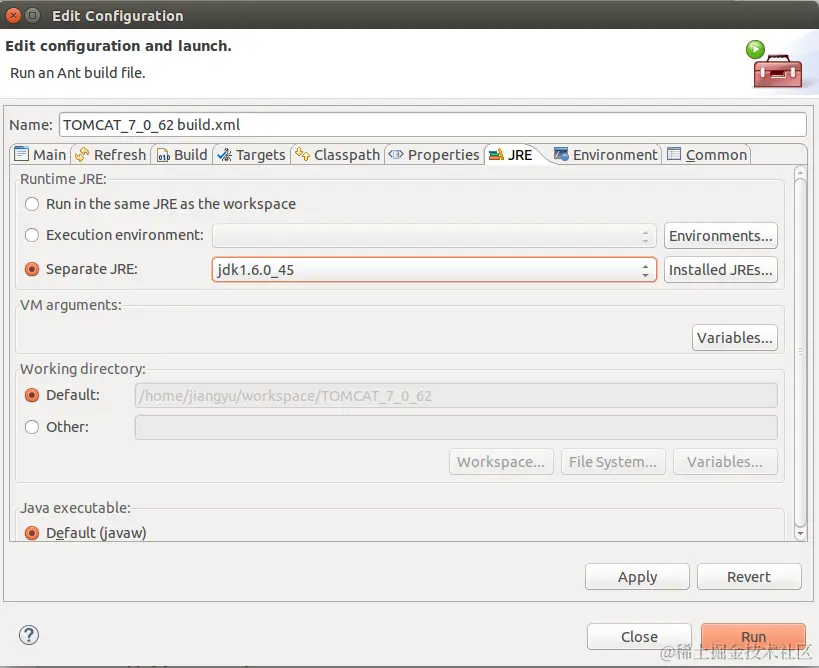This screenshot has height=668, width=819.
Task: Select Default (javaw) Java executable
Action: pyautogui.click(x=32, y=533)
